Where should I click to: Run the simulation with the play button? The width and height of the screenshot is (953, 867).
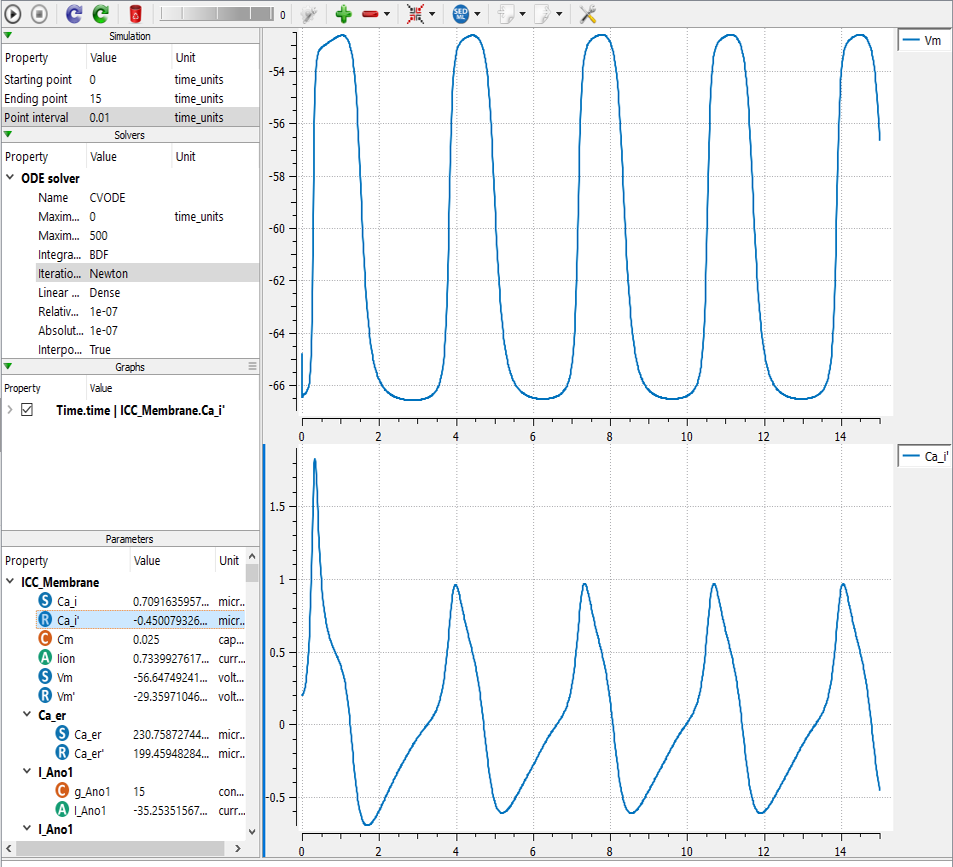pyautogui.click(x=14, y=14)
